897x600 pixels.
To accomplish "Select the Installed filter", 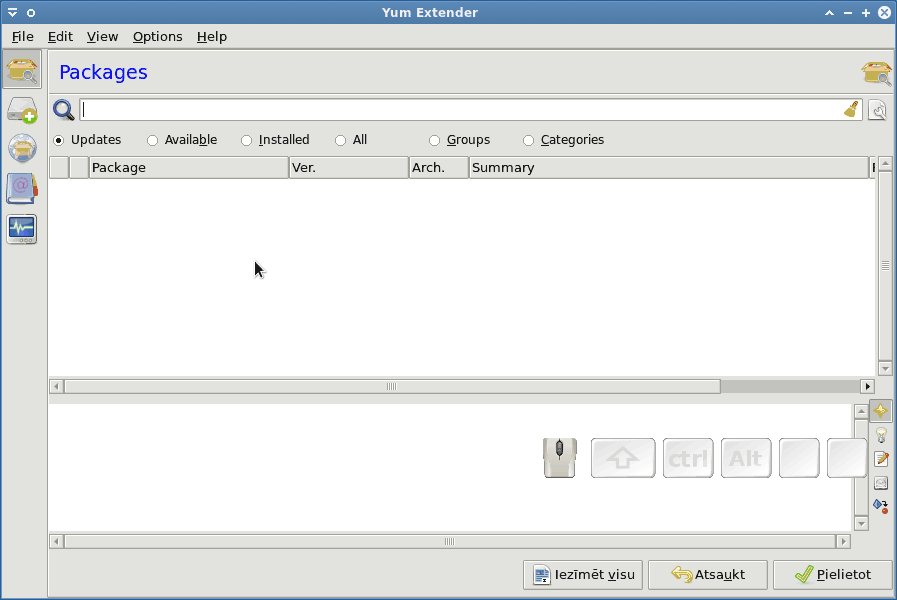I will click(x=275, y=140).
